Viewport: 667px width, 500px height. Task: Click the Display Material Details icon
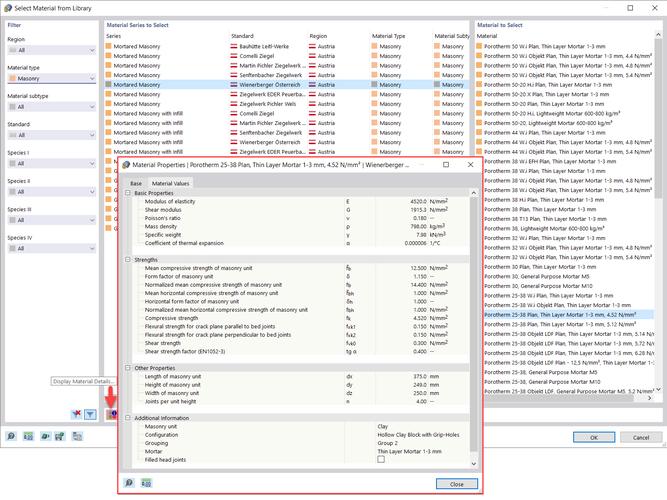click(111, 414)
